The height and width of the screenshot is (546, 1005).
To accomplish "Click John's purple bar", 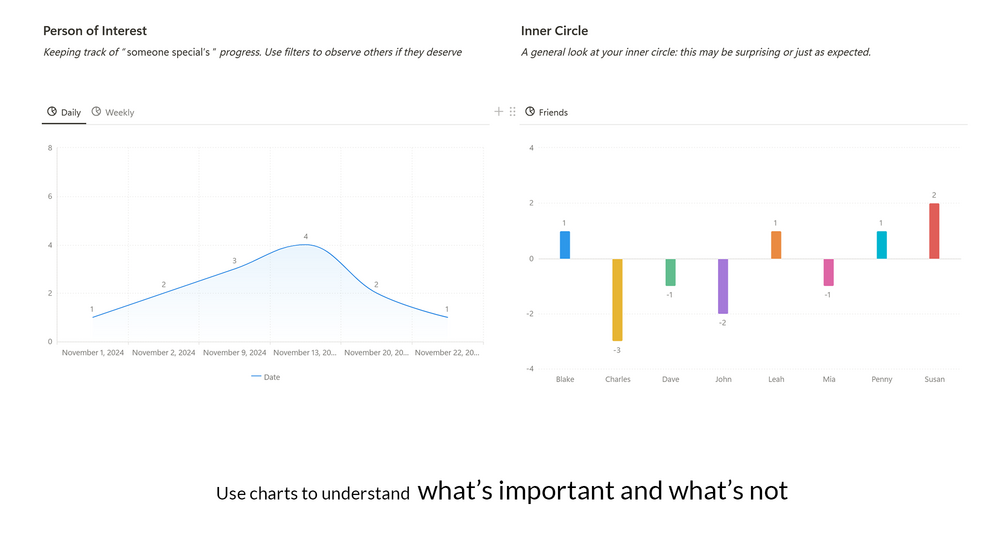I will pos(723,286).
